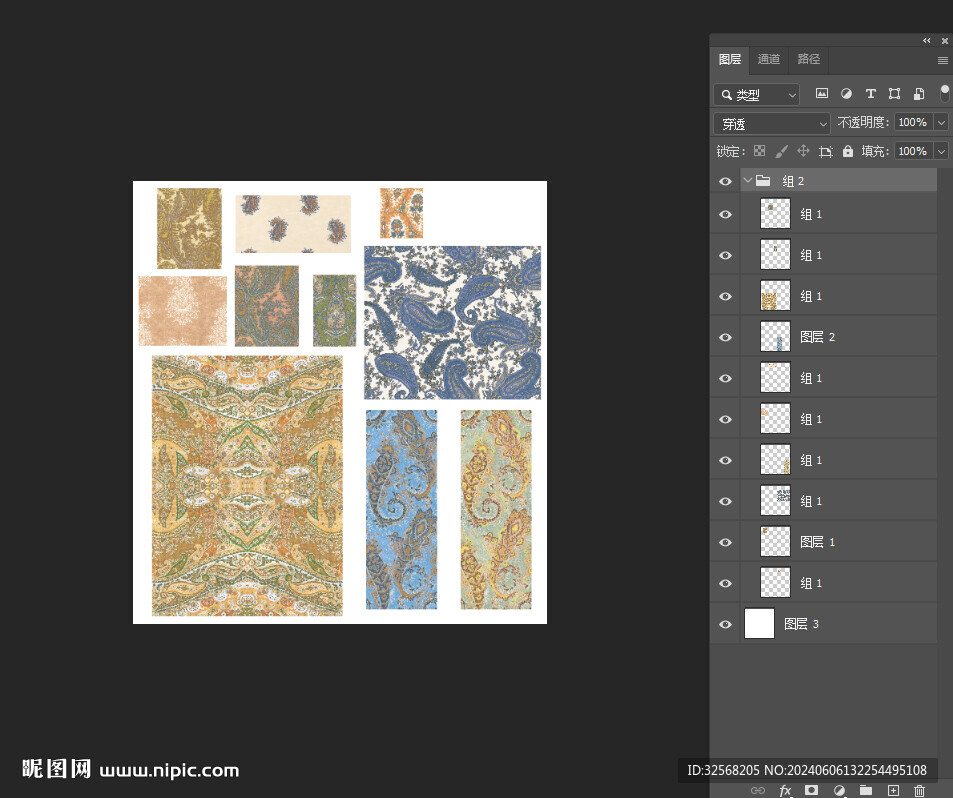Click the 填充 100% value field
The width and height of the screenshot is (953, 798).
coord(912,151)
